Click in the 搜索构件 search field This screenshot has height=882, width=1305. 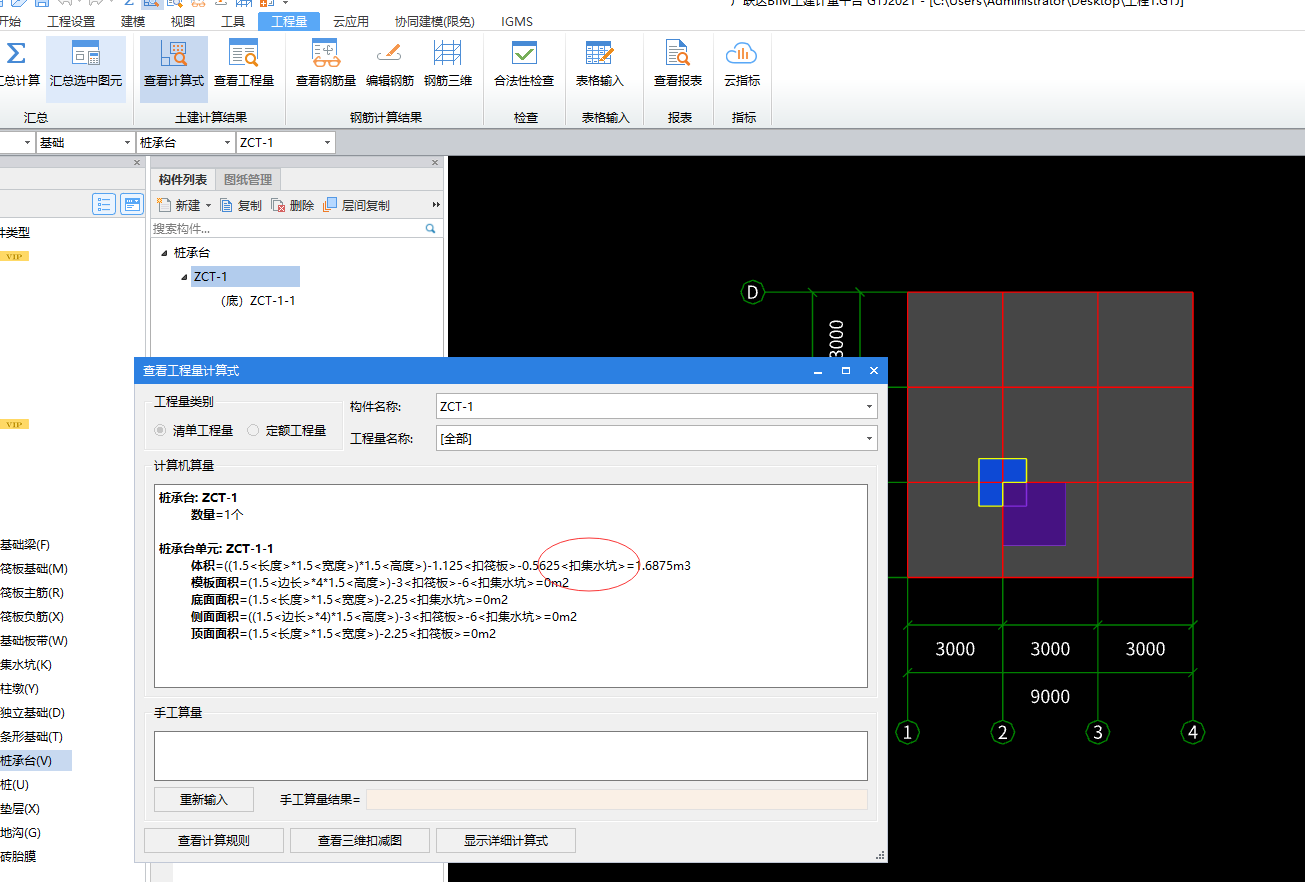tap(288, 229)
